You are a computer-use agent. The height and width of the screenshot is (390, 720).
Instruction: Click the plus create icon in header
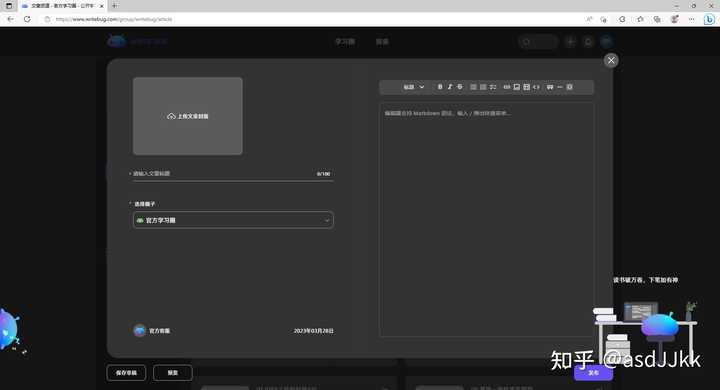(x=570, y=42)
